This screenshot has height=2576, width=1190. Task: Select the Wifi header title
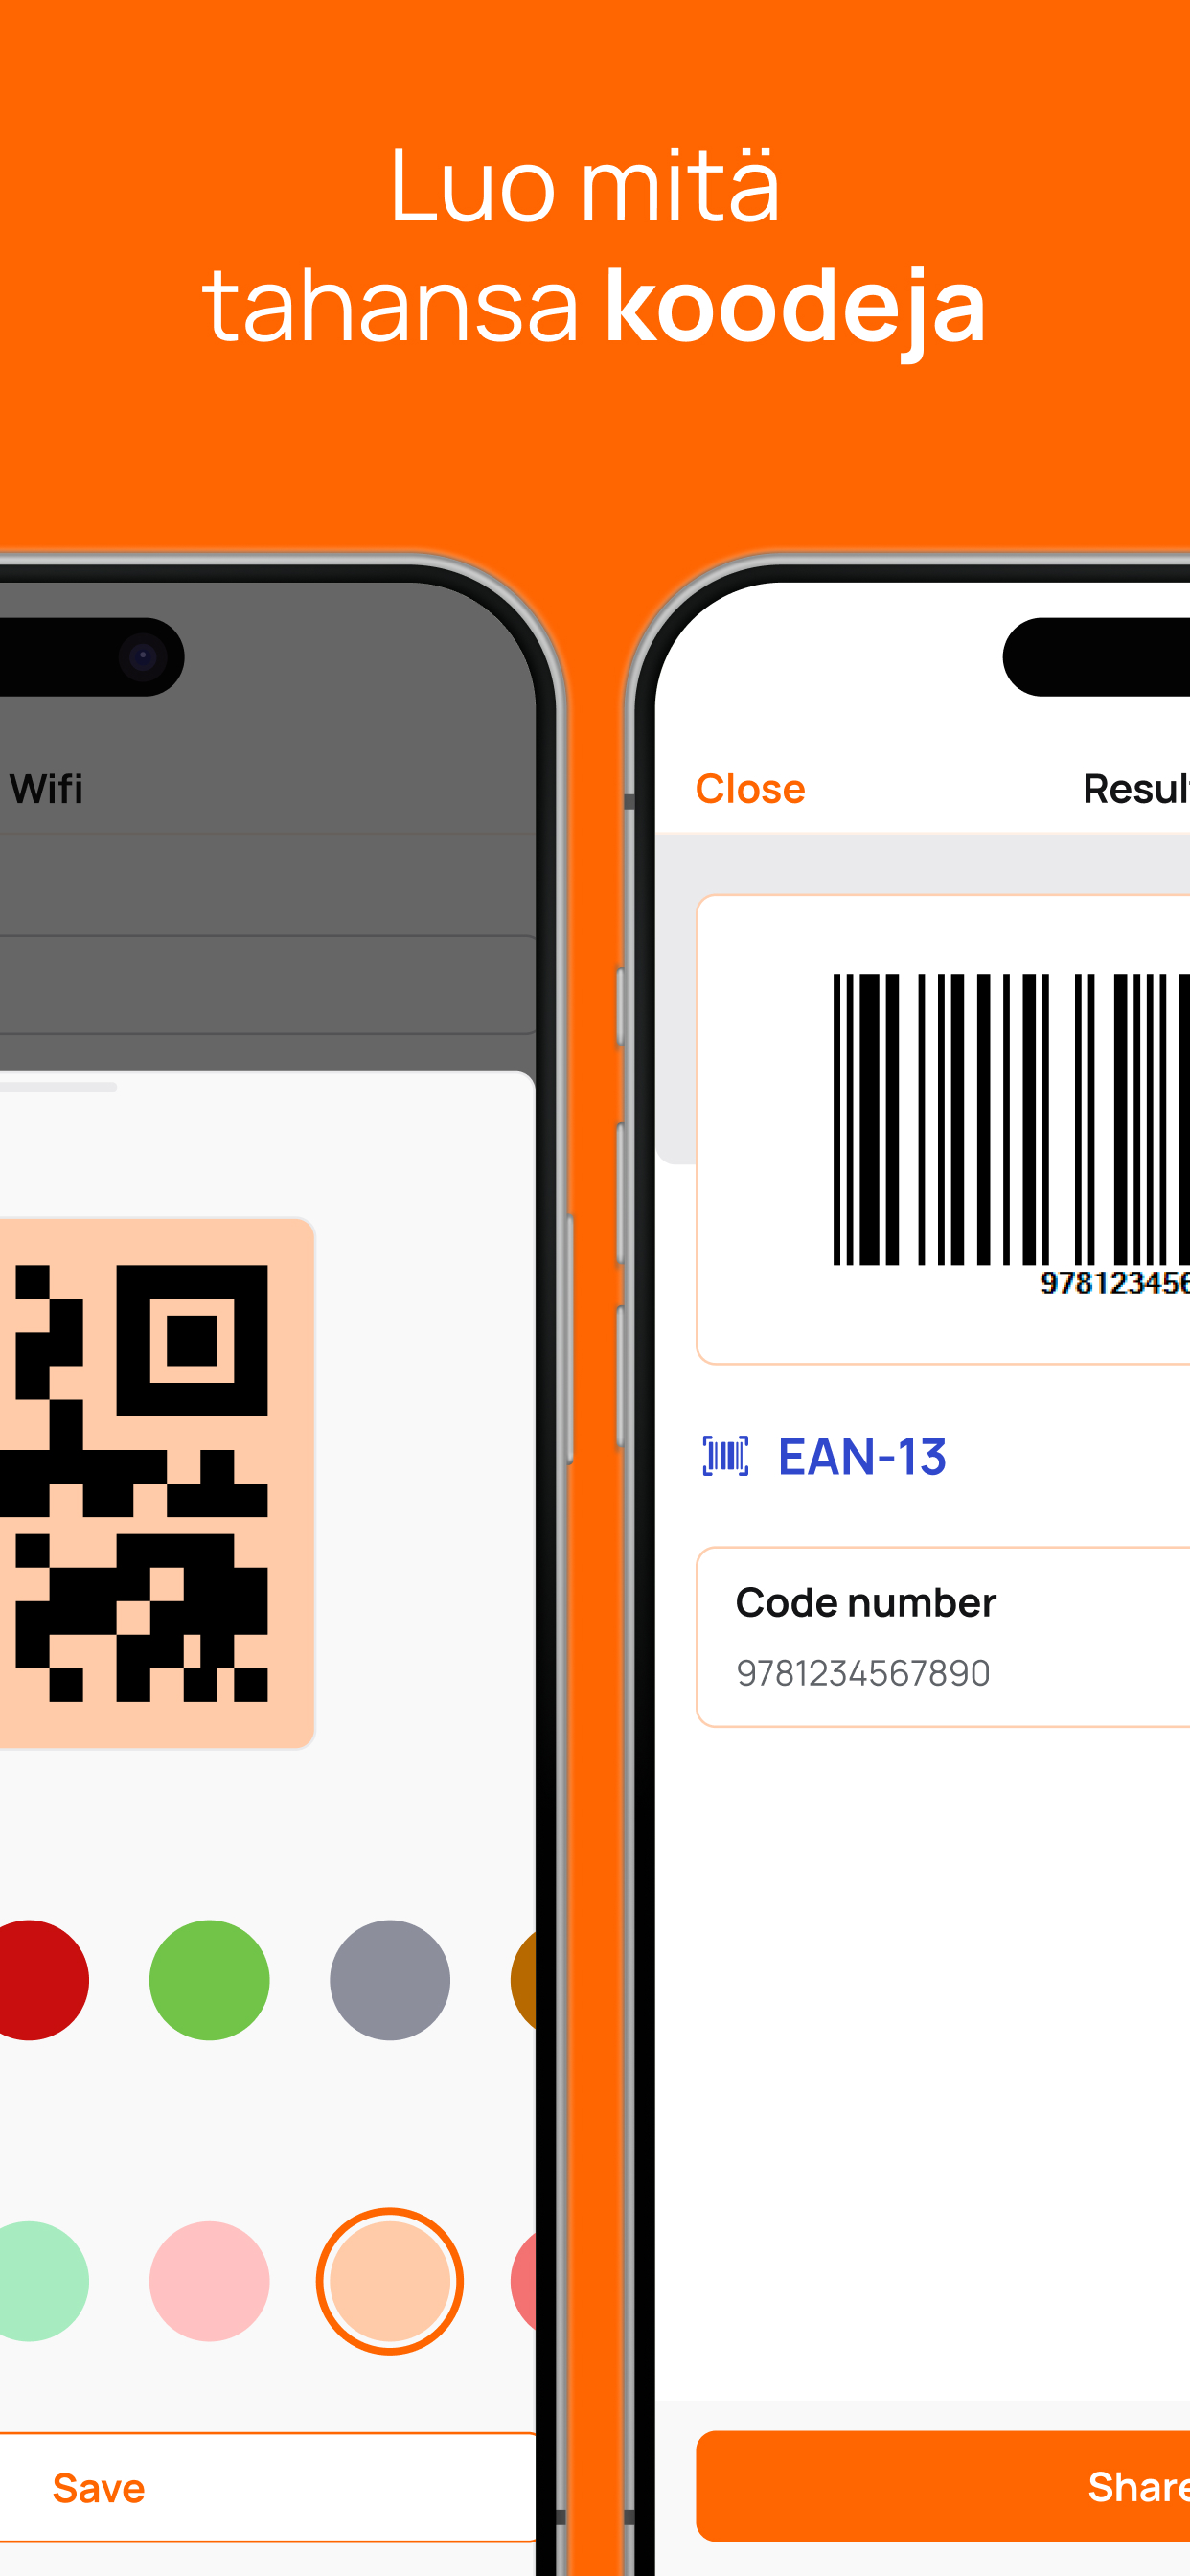pyautogui.click(x=46, y=789)
